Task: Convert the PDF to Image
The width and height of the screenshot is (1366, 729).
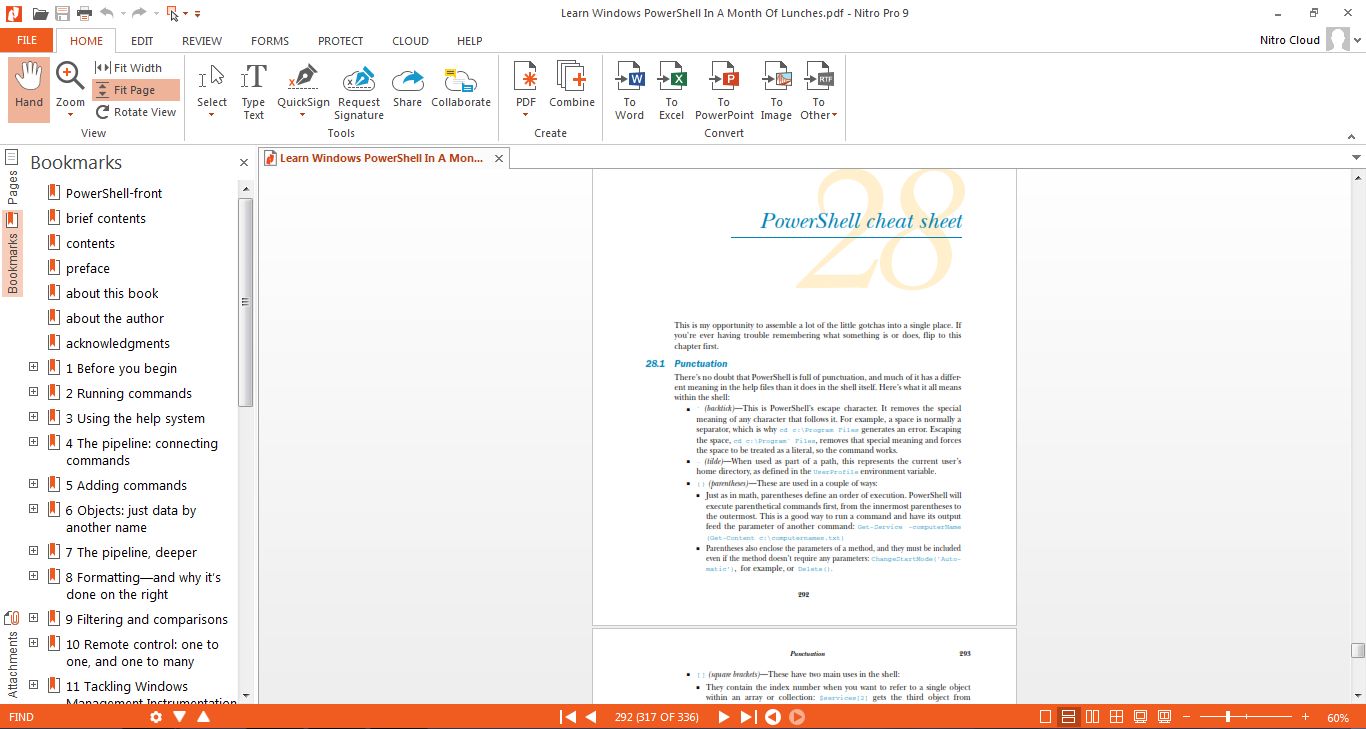Action: tap(776, 91)
